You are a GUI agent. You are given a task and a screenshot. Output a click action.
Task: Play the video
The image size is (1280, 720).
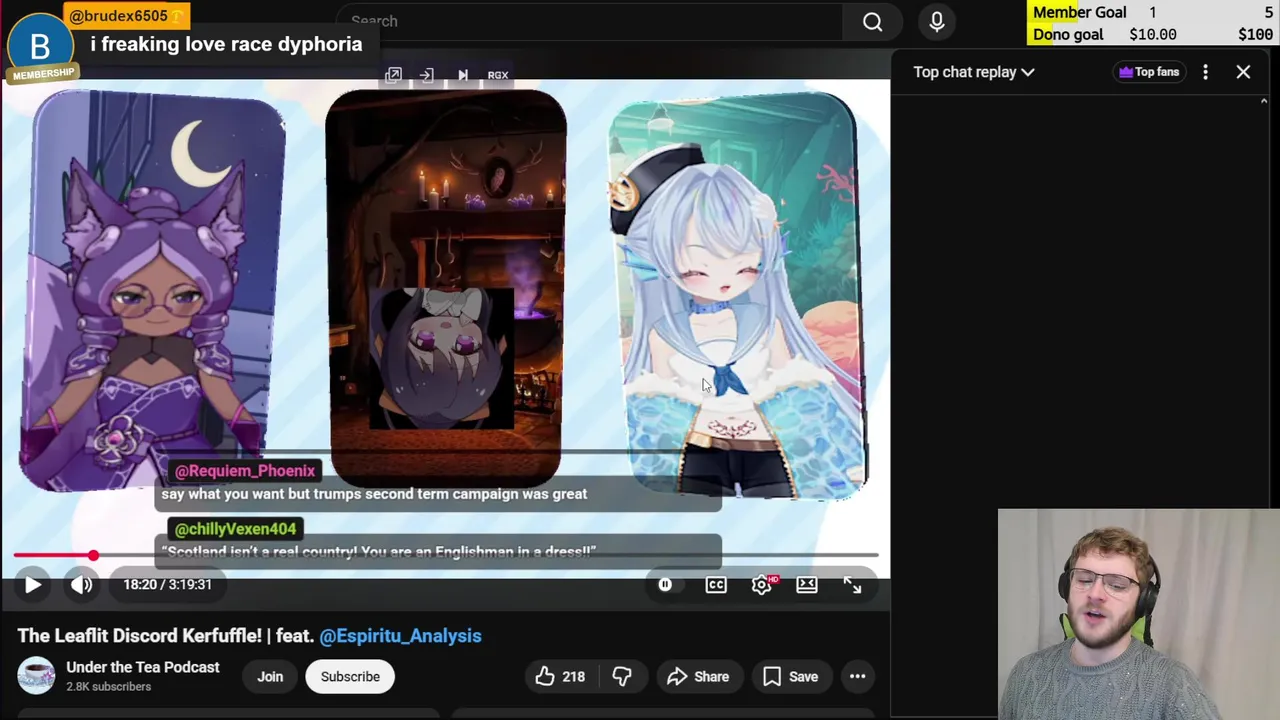[32, 585]
